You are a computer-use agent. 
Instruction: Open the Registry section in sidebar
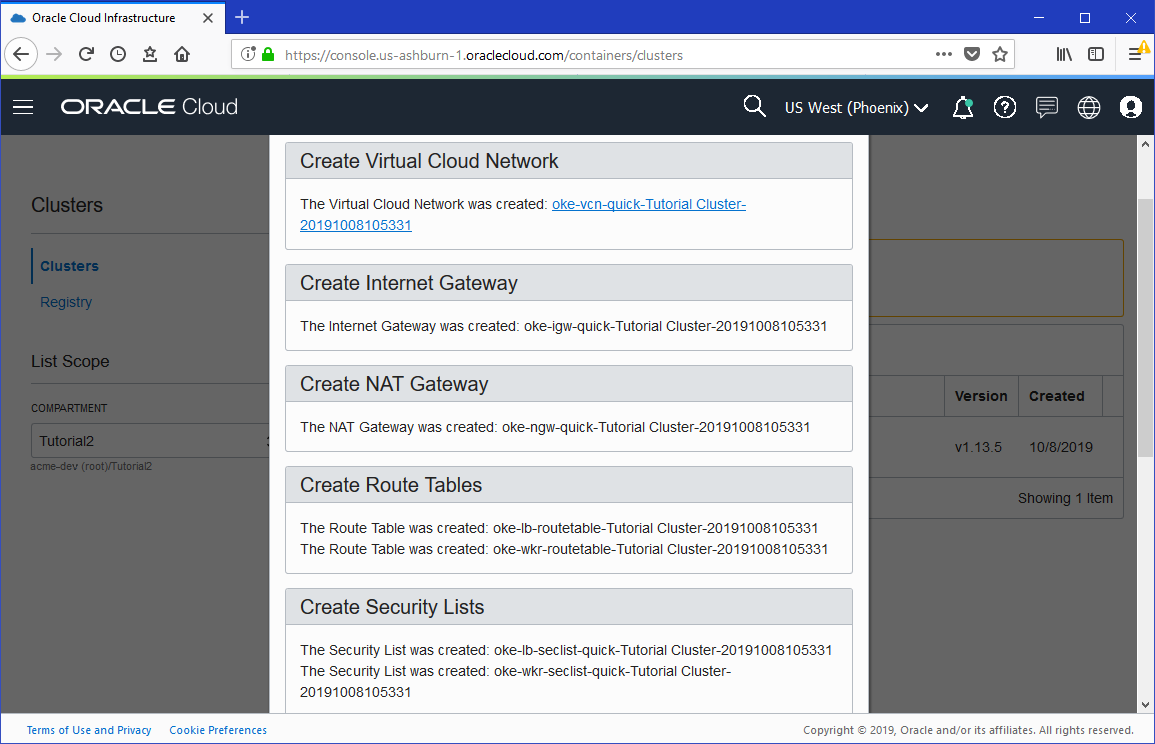(x=66, y=302)
